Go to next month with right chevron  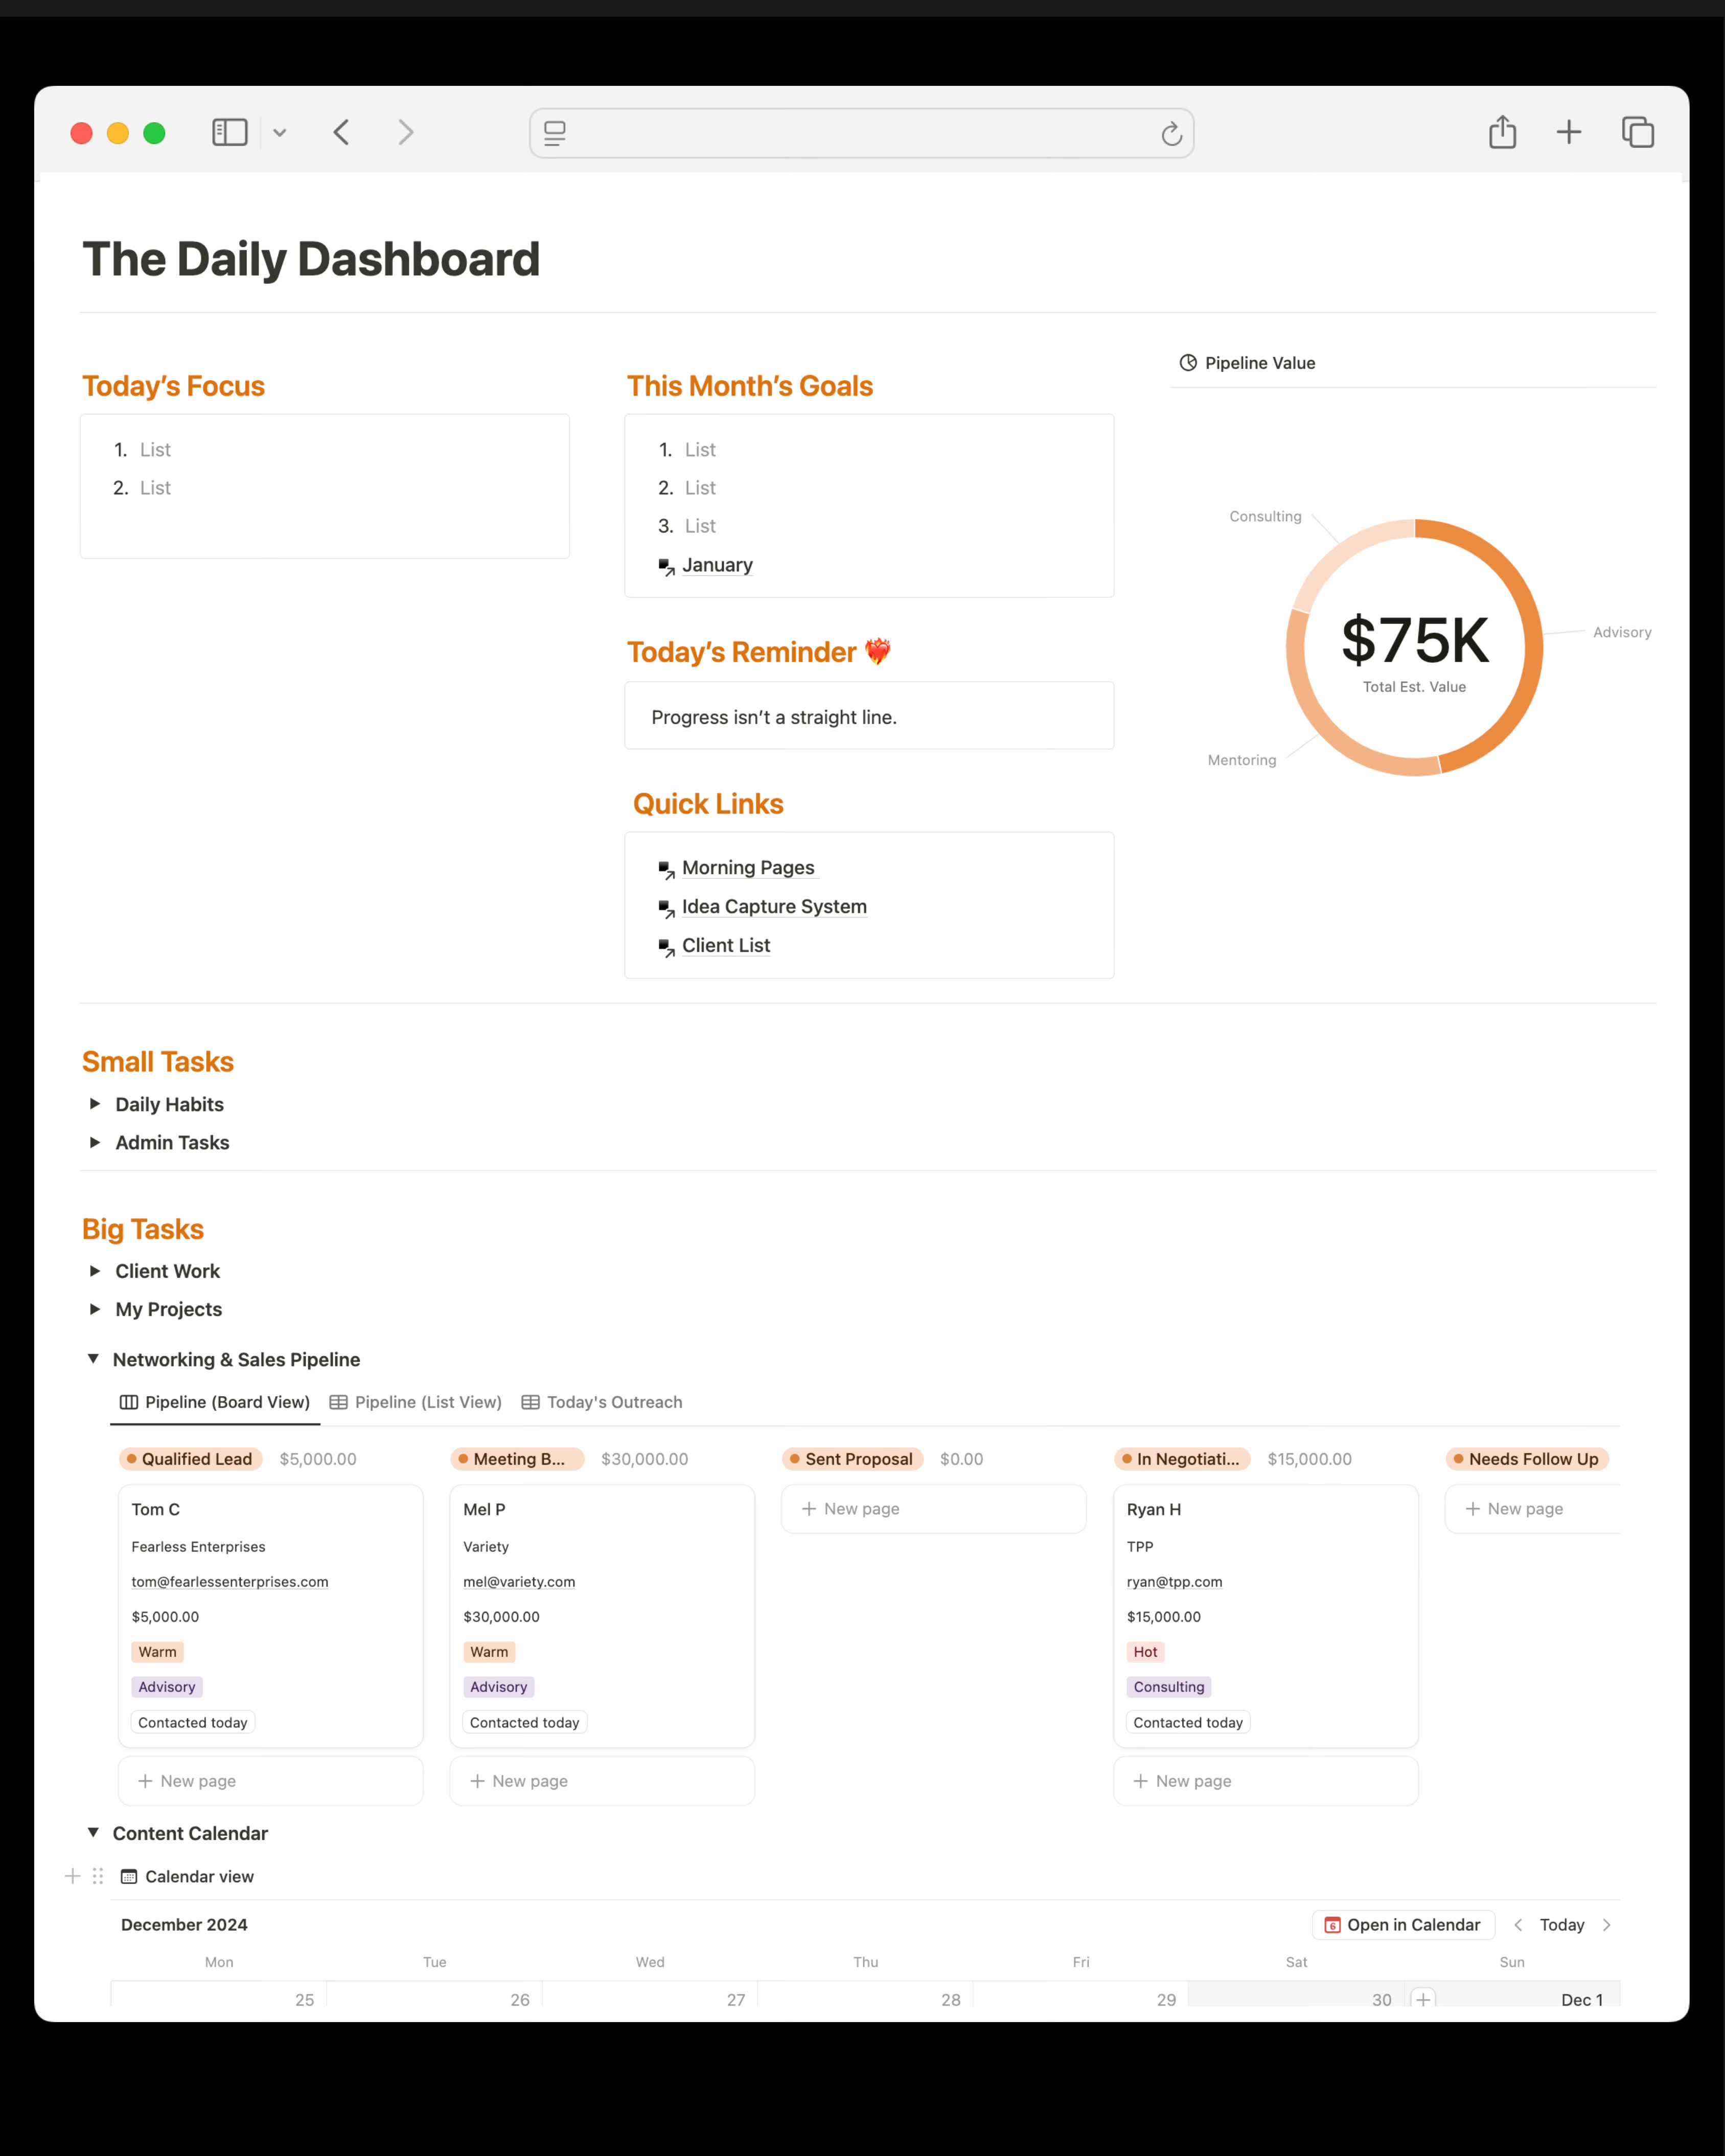click(x=1606, y=1925)
